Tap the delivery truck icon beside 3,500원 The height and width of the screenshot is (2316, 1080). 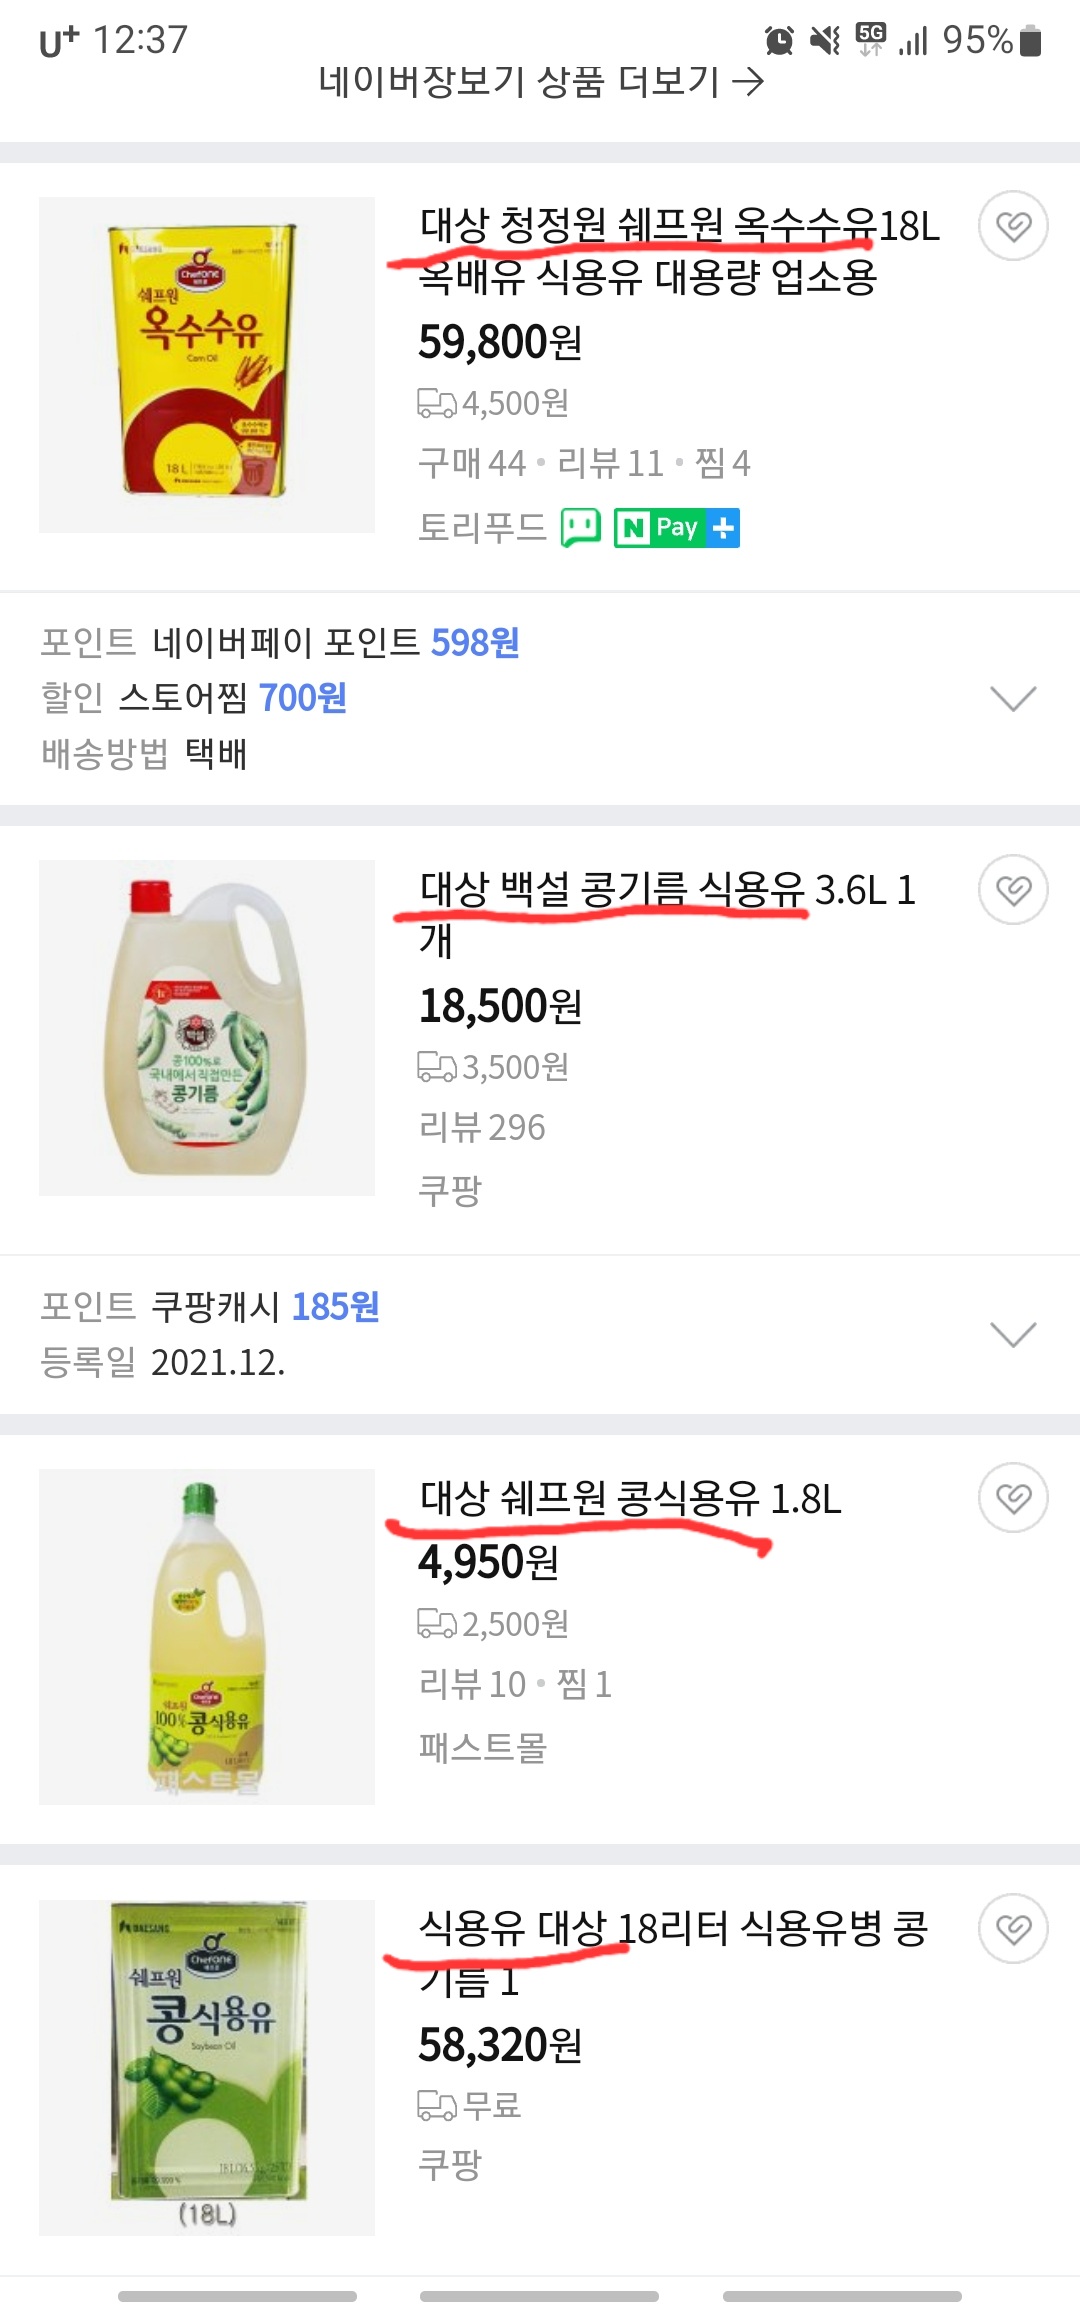436,1067
